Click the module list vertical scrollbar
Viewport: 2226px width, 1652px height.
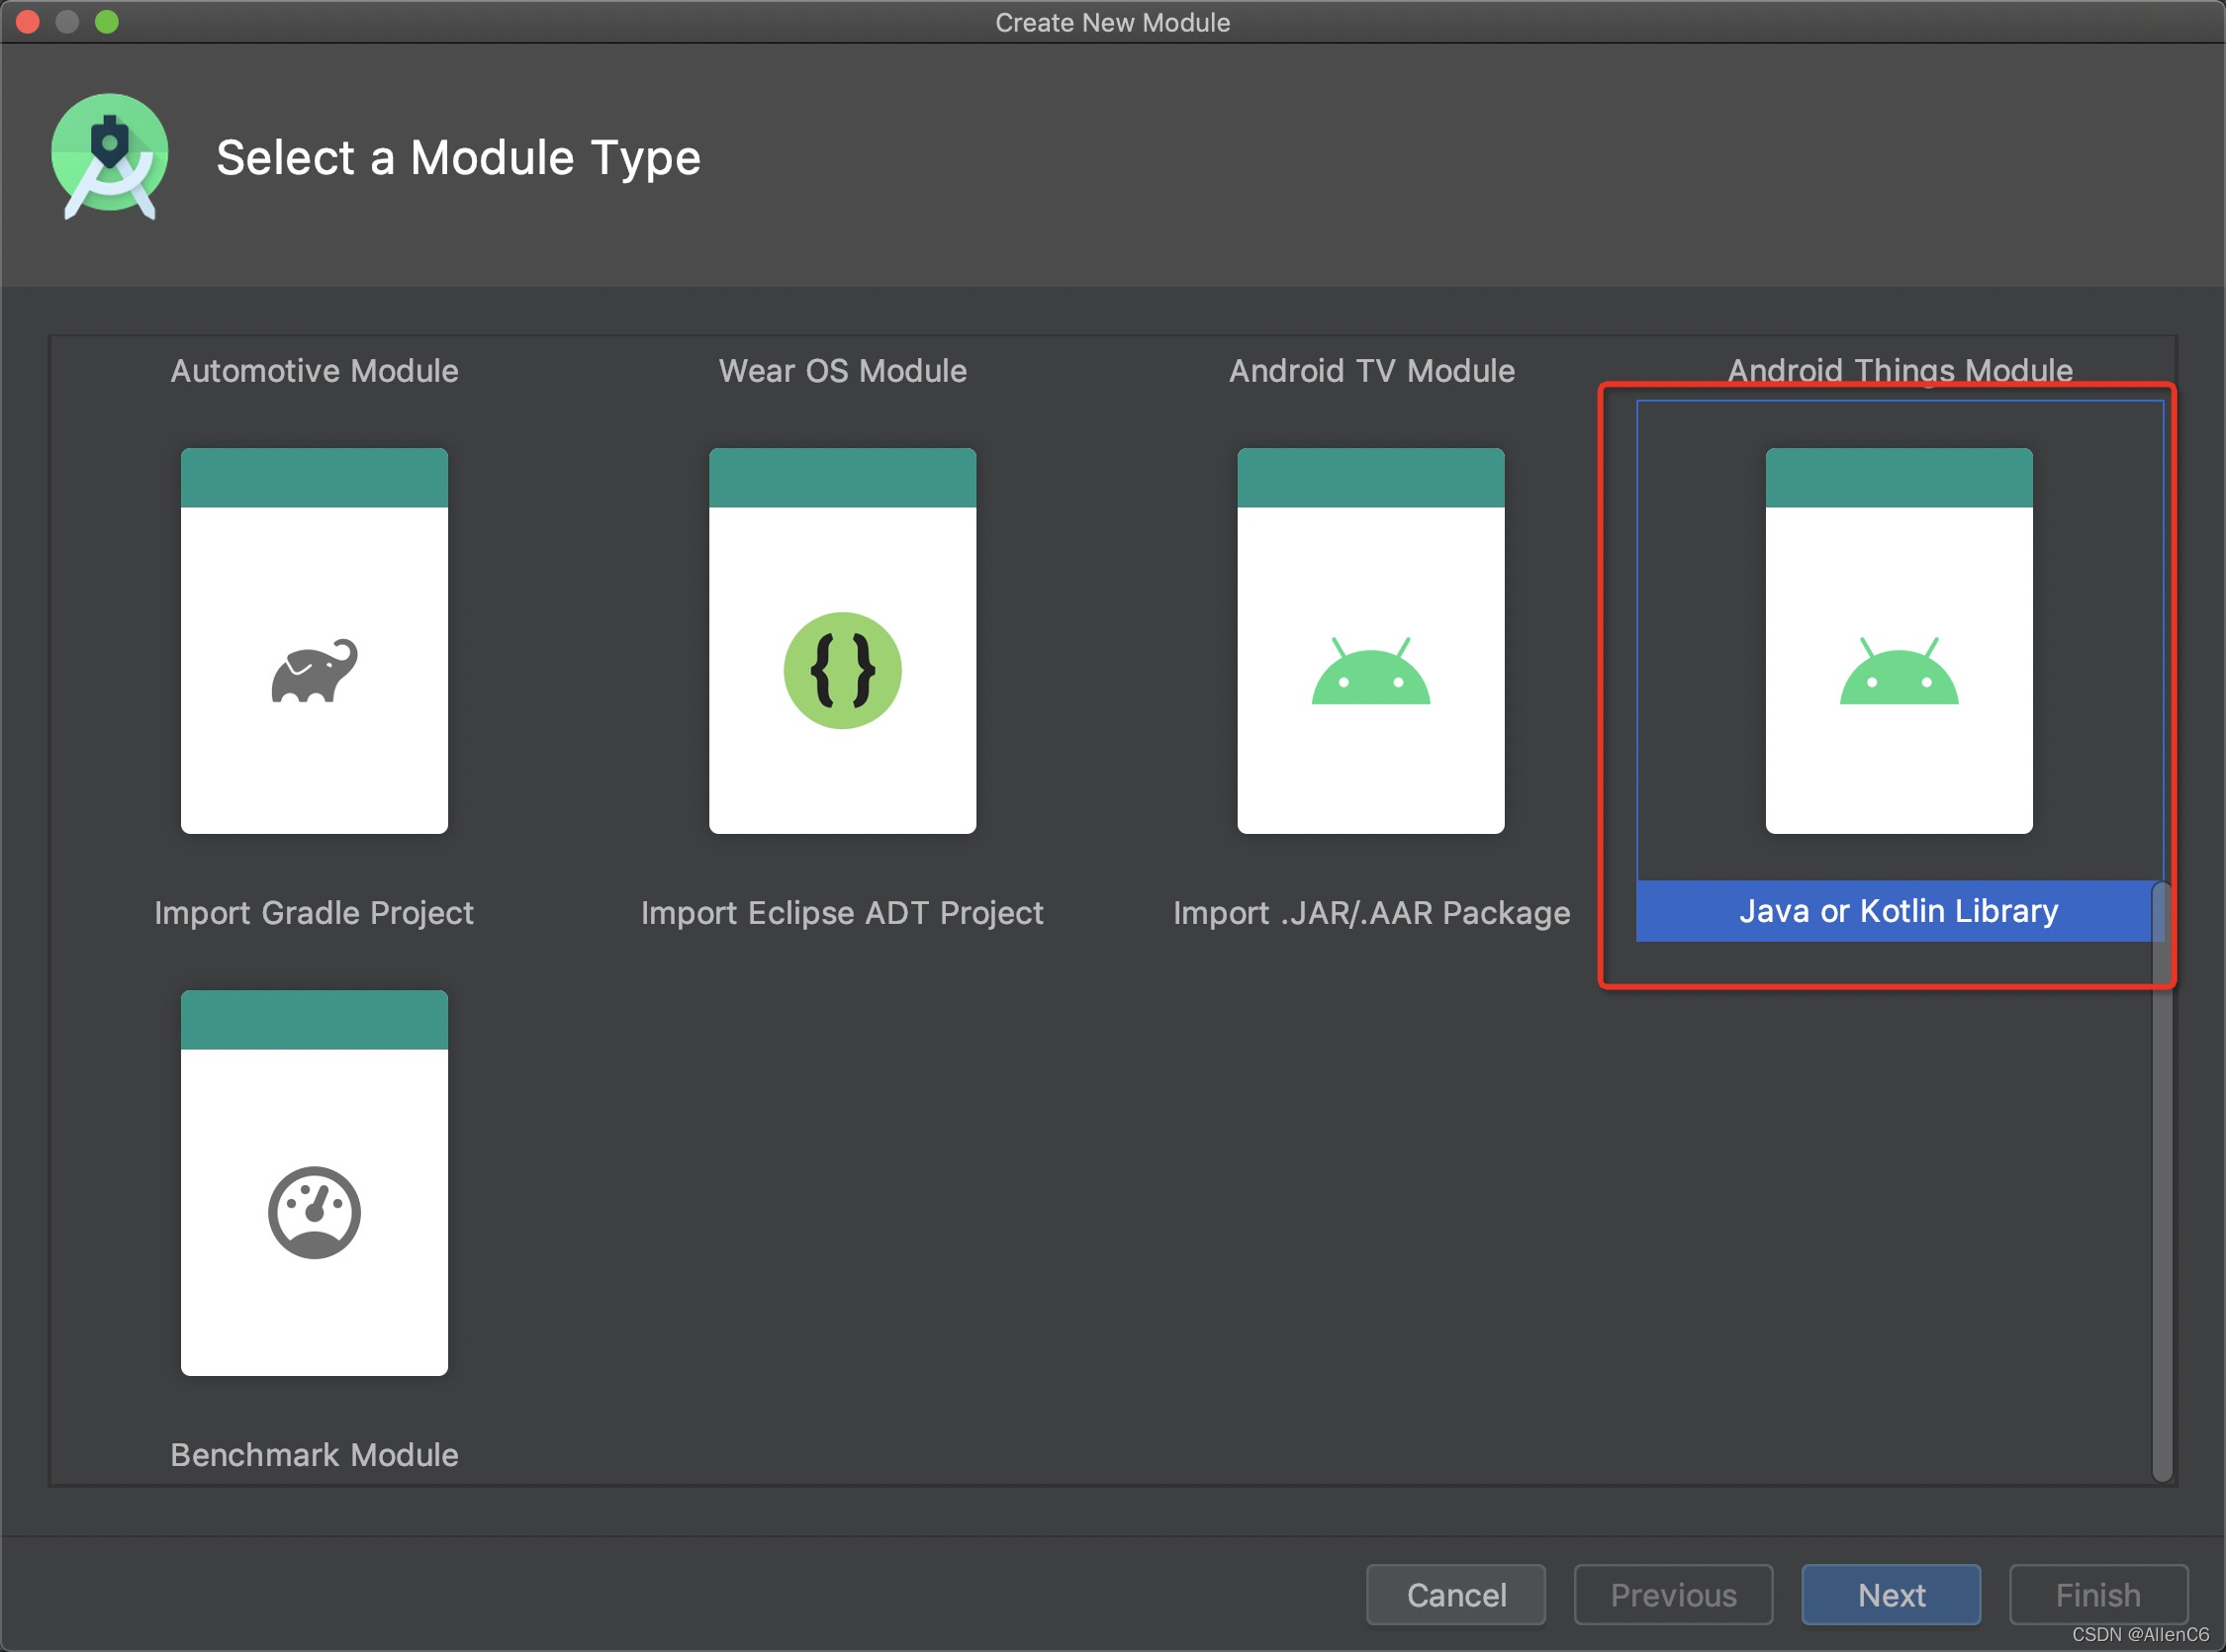coord(2161,1182)
